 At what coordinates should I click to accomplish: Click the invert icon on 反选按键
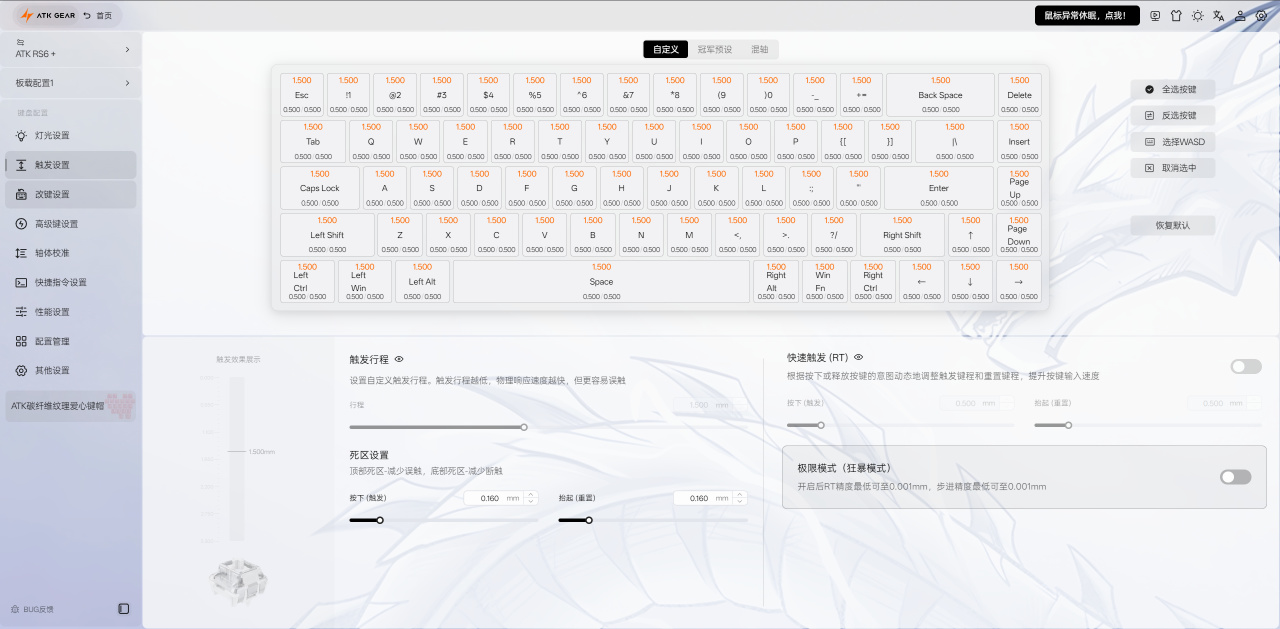click(x=1150, y=116)
